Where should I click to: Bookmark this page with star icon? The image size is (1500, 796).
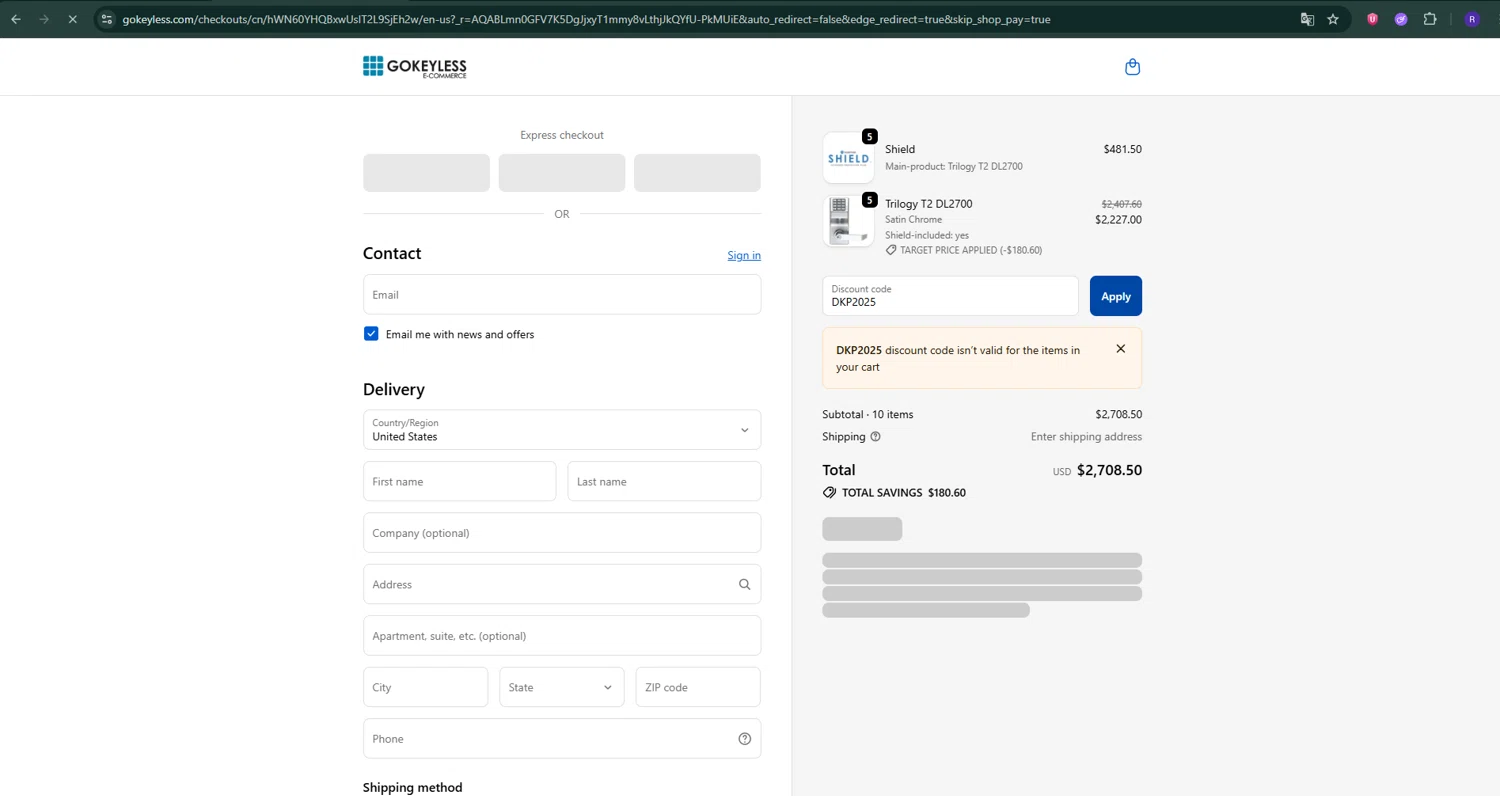point(1333,19)
